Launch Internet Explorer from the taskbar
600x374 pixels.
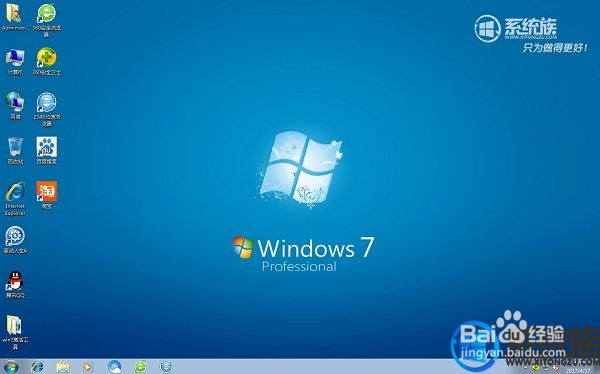coord(38,367)
